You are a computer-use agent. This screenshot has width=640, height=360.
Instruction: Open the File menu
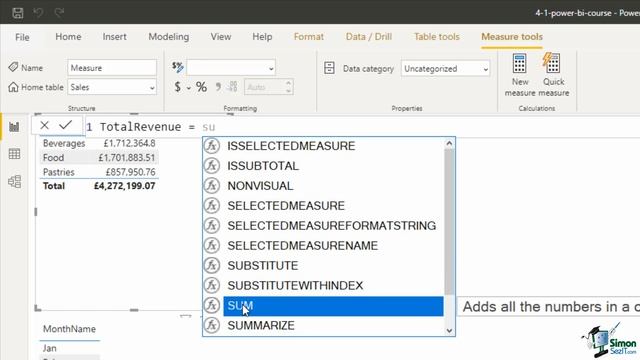[x=22, y=37]
